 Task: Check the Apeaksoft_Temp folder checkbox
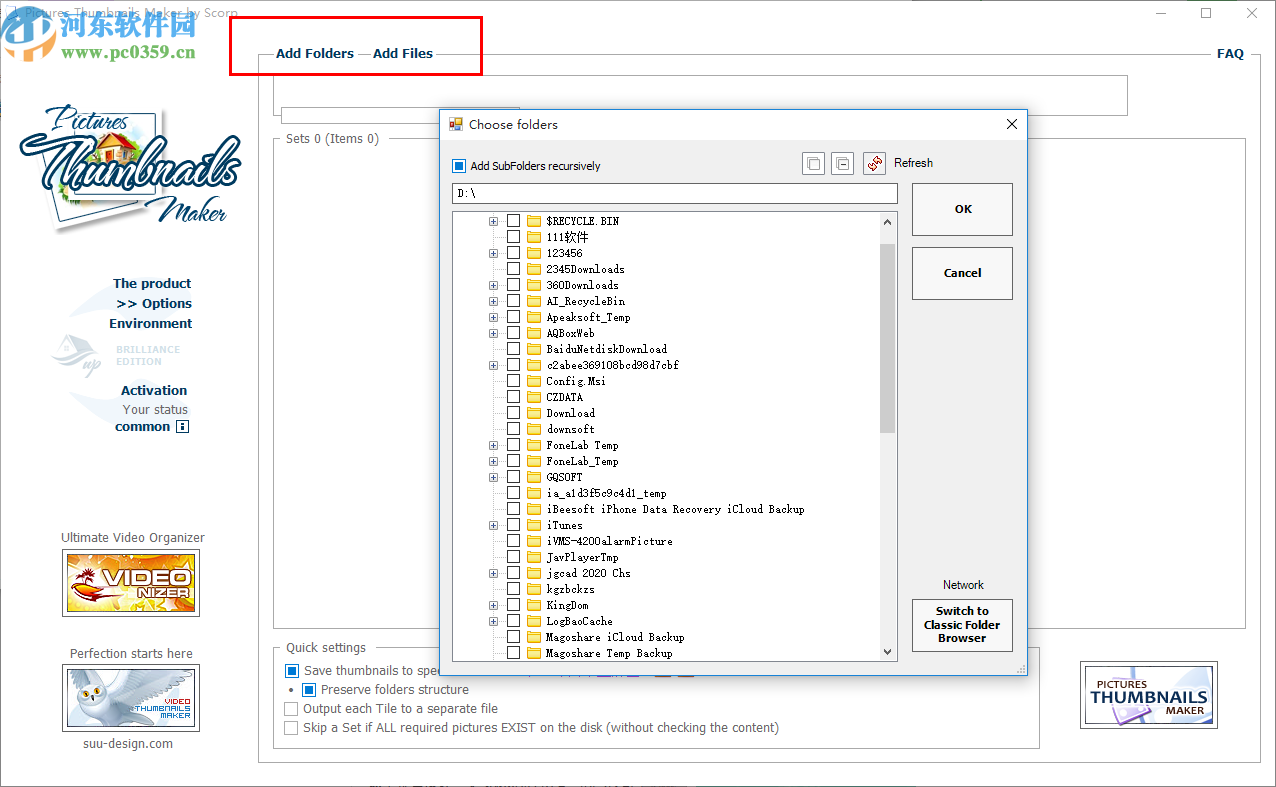513,317
